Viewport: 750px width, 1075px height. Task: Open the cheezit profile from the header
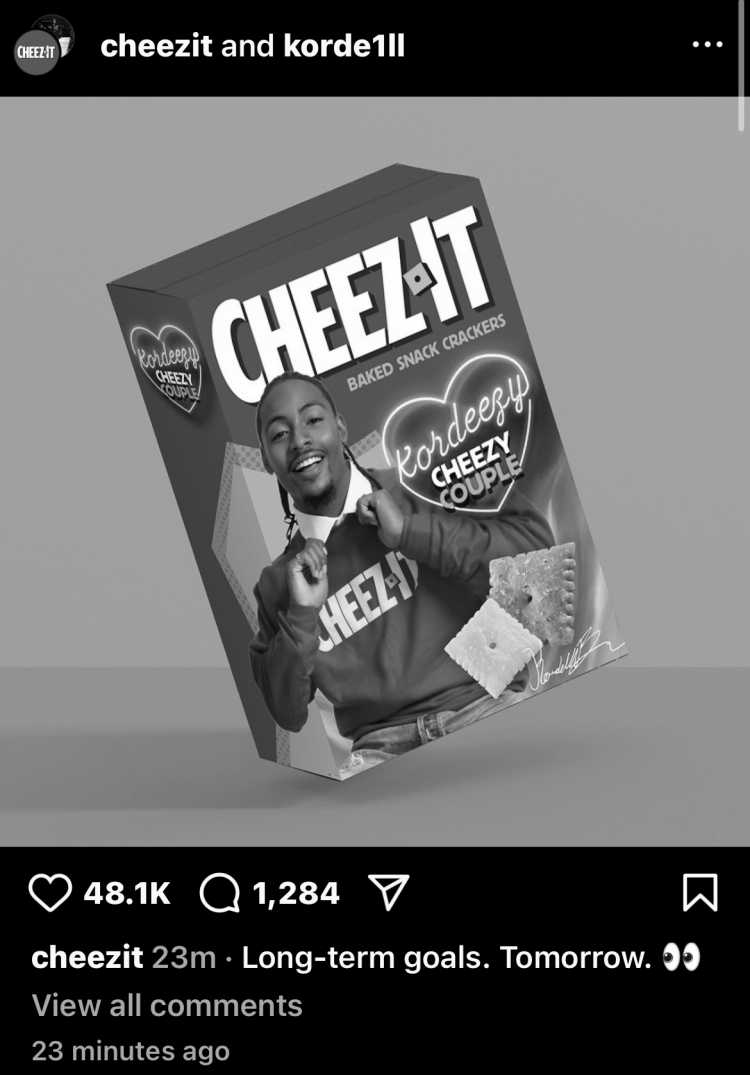point(156,46)
